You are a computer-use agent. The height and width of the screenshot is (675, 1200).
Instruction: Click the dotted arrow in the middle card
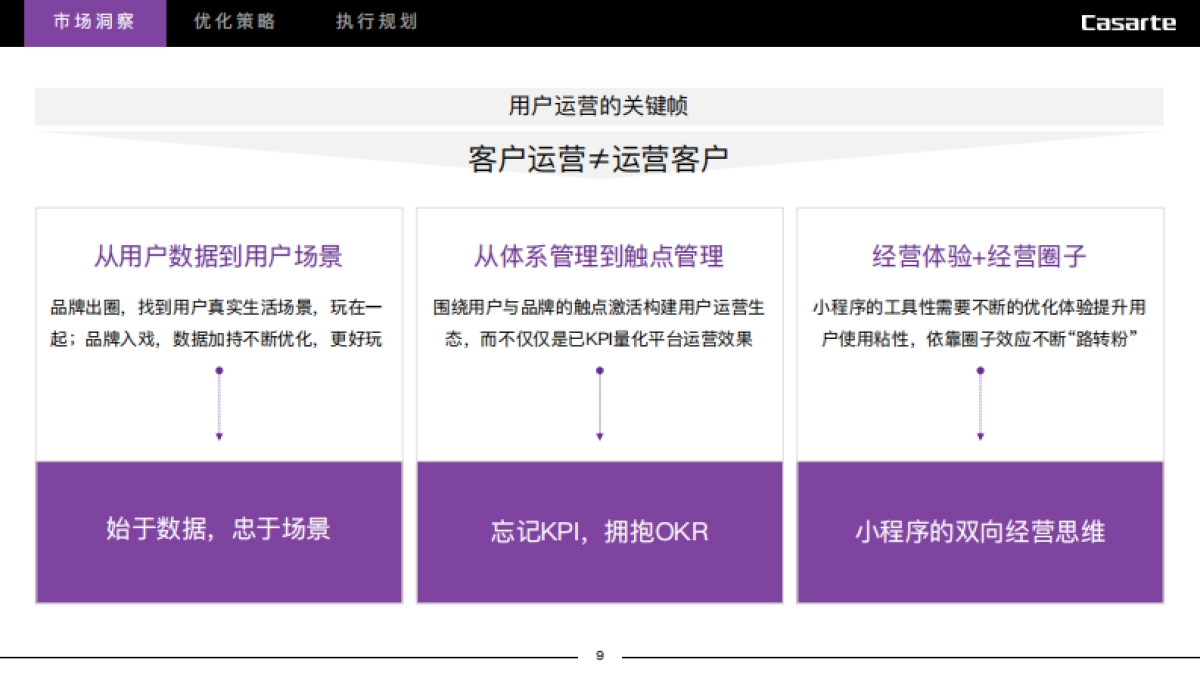pos(599,405)
